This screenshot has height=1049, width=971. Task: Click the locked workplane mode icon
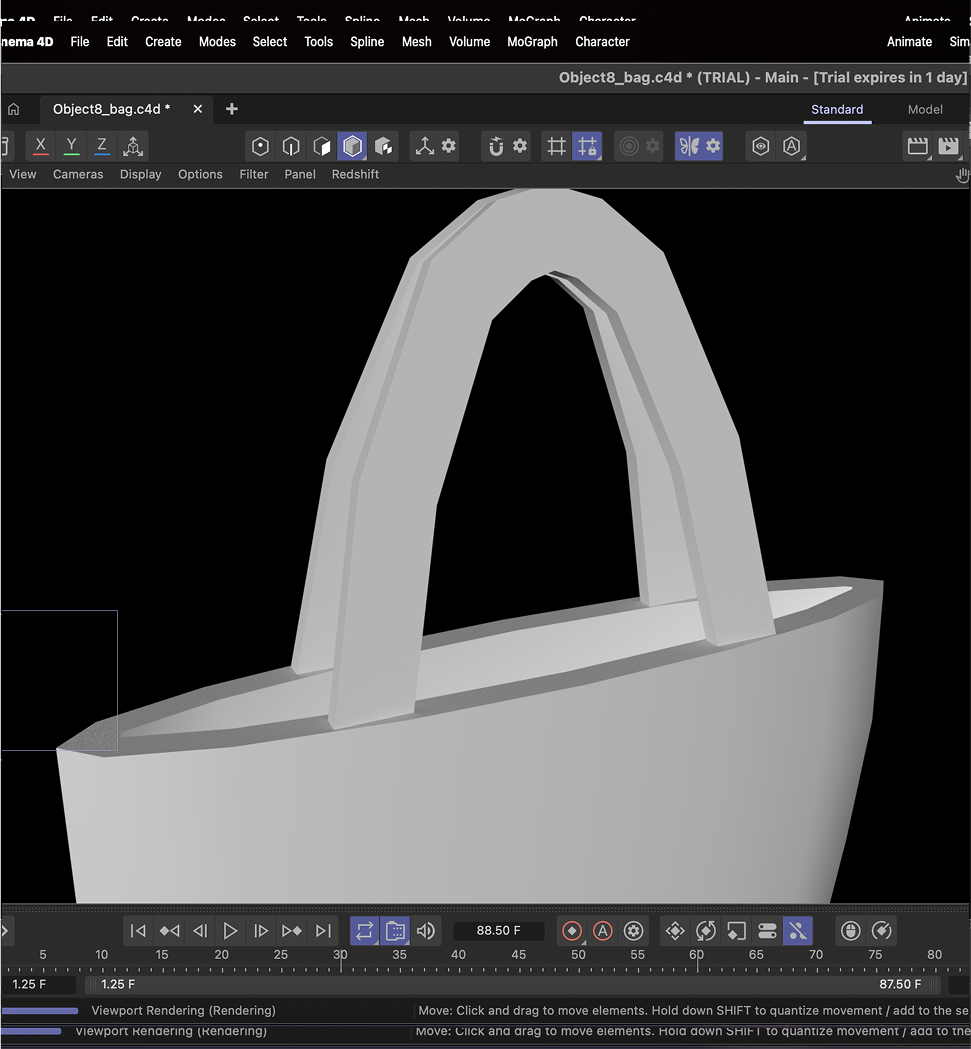(x=588, y=146)
